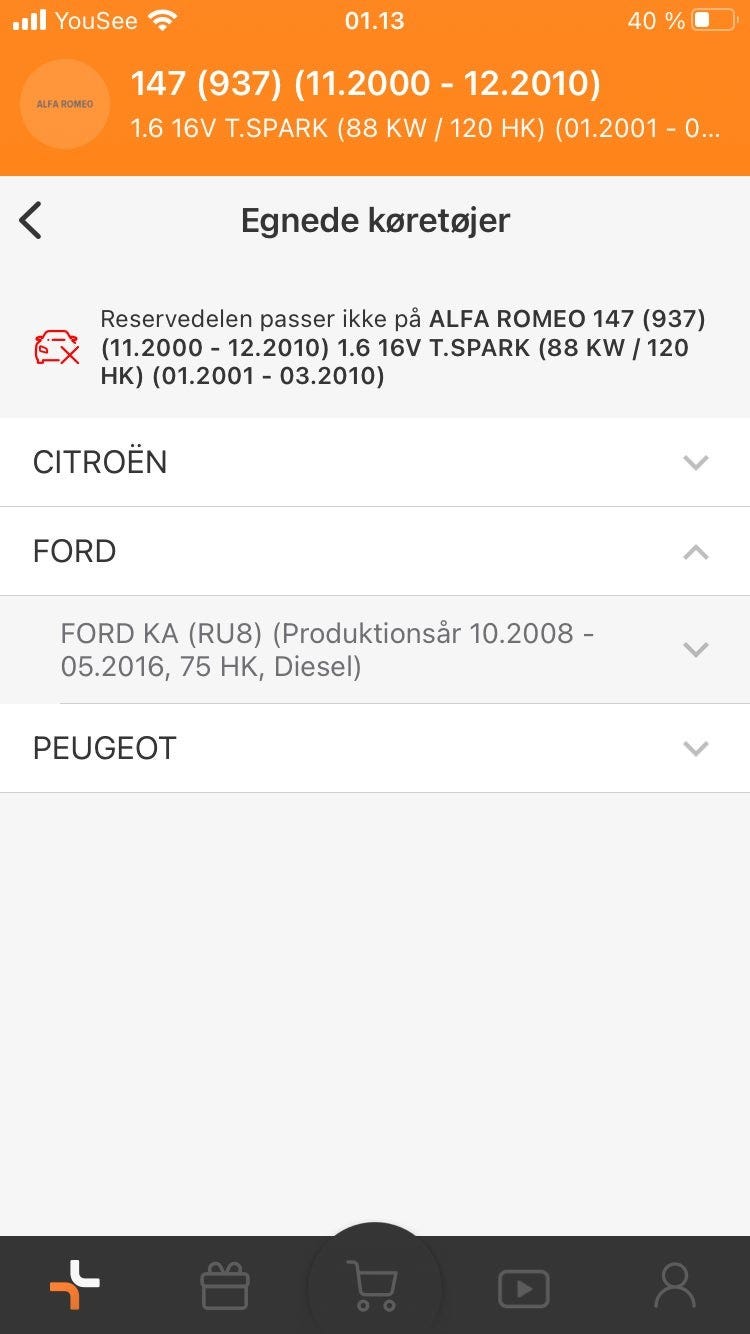Open the user profile tab
Image resolution: width=750 pixels, height=1334 pixels.
(674, 1286)
